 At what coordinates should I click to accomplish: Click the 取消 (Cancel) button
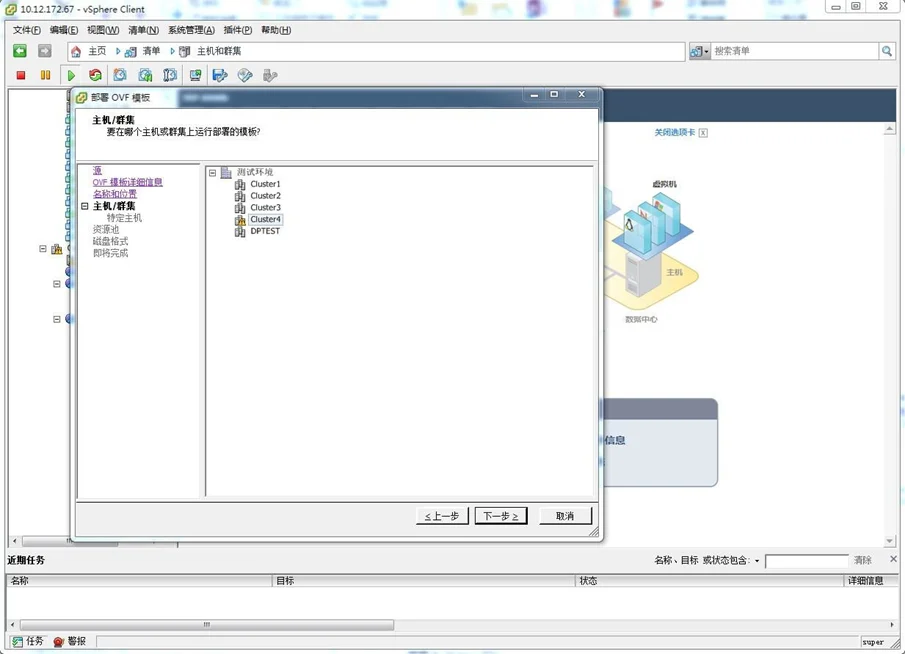tap(565, 516)
